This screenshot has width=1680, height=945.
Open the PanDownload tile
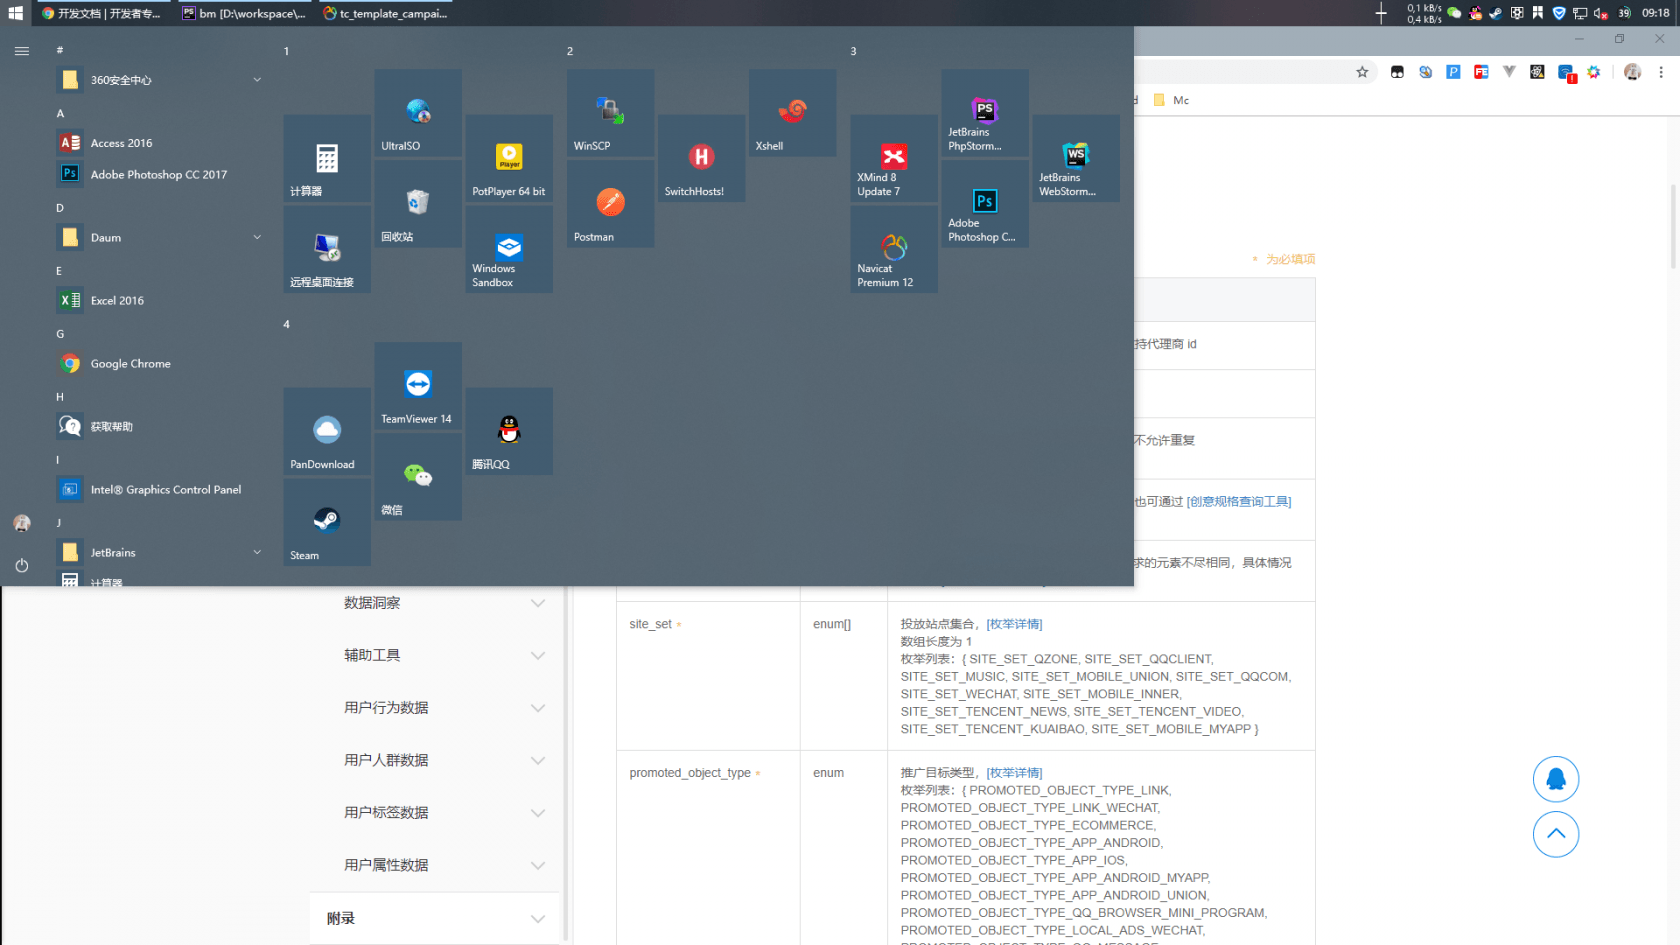click(x=327, y=431)
